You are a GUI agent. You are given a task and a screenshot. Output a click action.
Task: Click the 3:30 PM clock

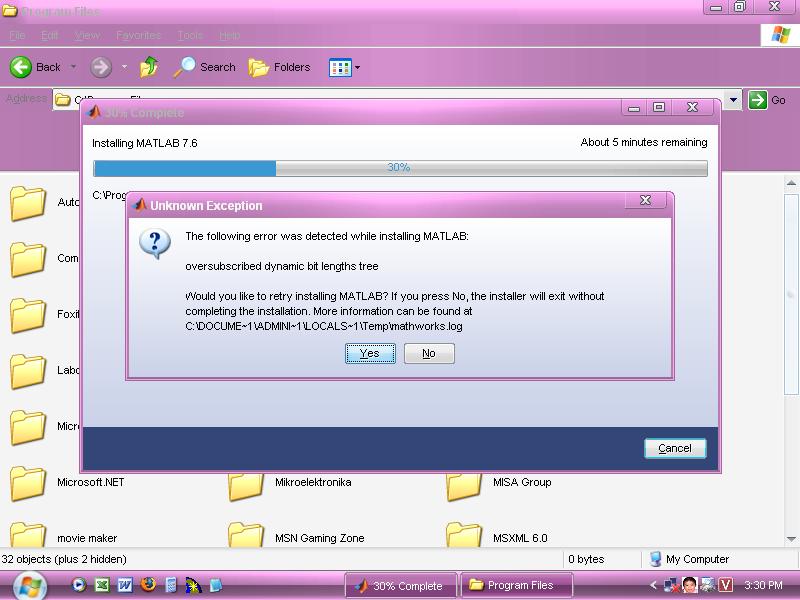click(x=763, y=585)
